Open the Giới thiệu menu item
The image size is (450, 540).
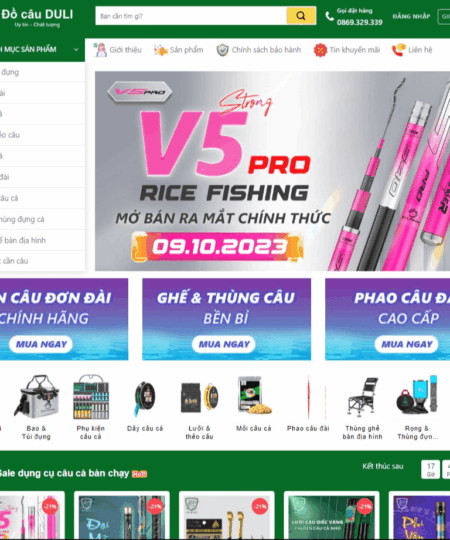click(x=117, y=50)
